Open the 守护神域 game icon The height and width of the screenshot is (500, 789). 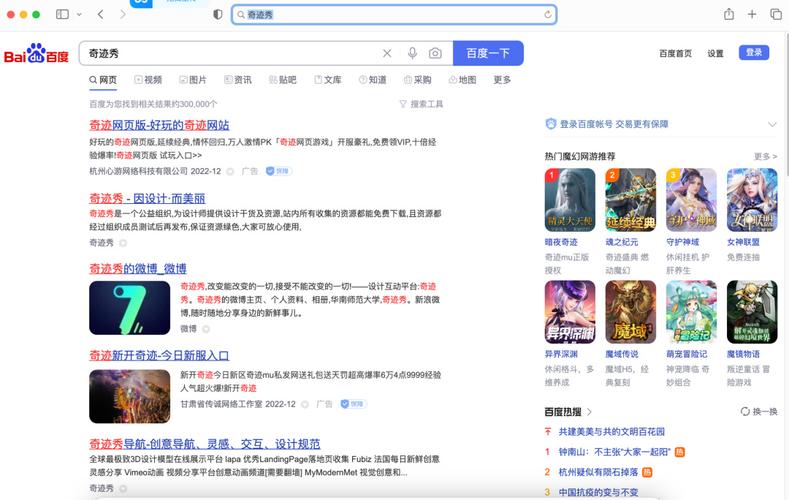coord(691,200)
